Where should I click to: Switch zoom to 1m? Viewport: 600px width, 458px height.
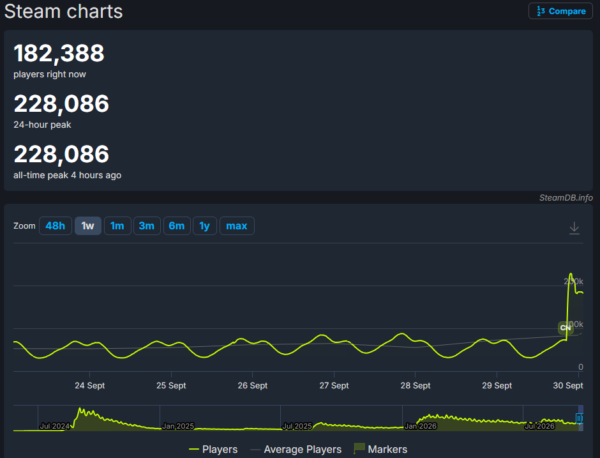tap(117, 226)
